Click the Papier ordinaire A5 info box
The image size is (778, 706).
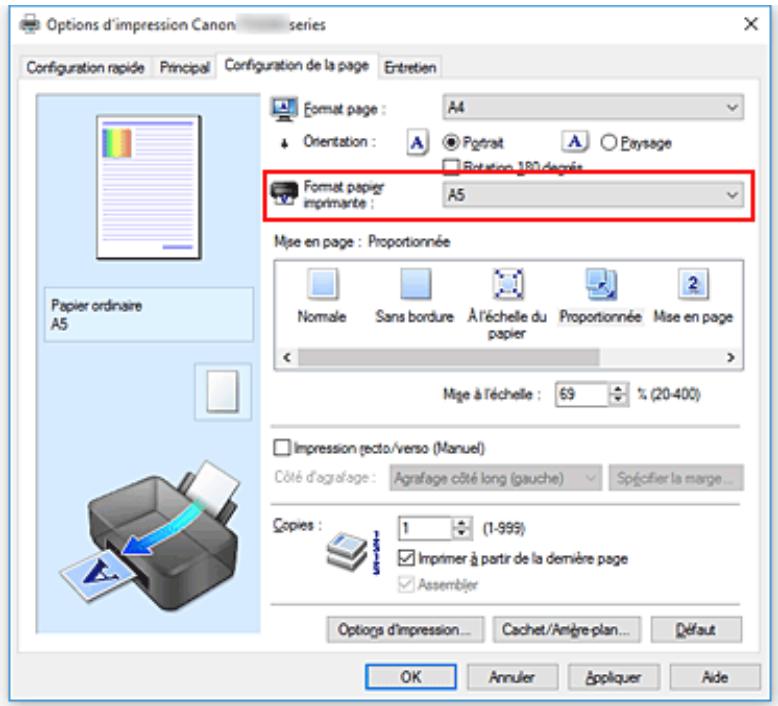pos(149,315)
